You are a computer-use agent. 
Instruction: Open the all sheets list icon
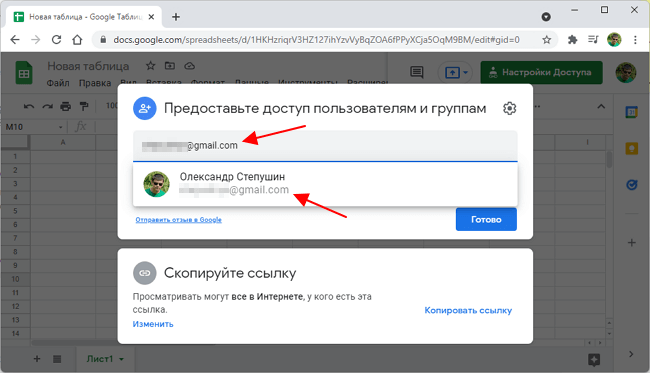point(57,359)
